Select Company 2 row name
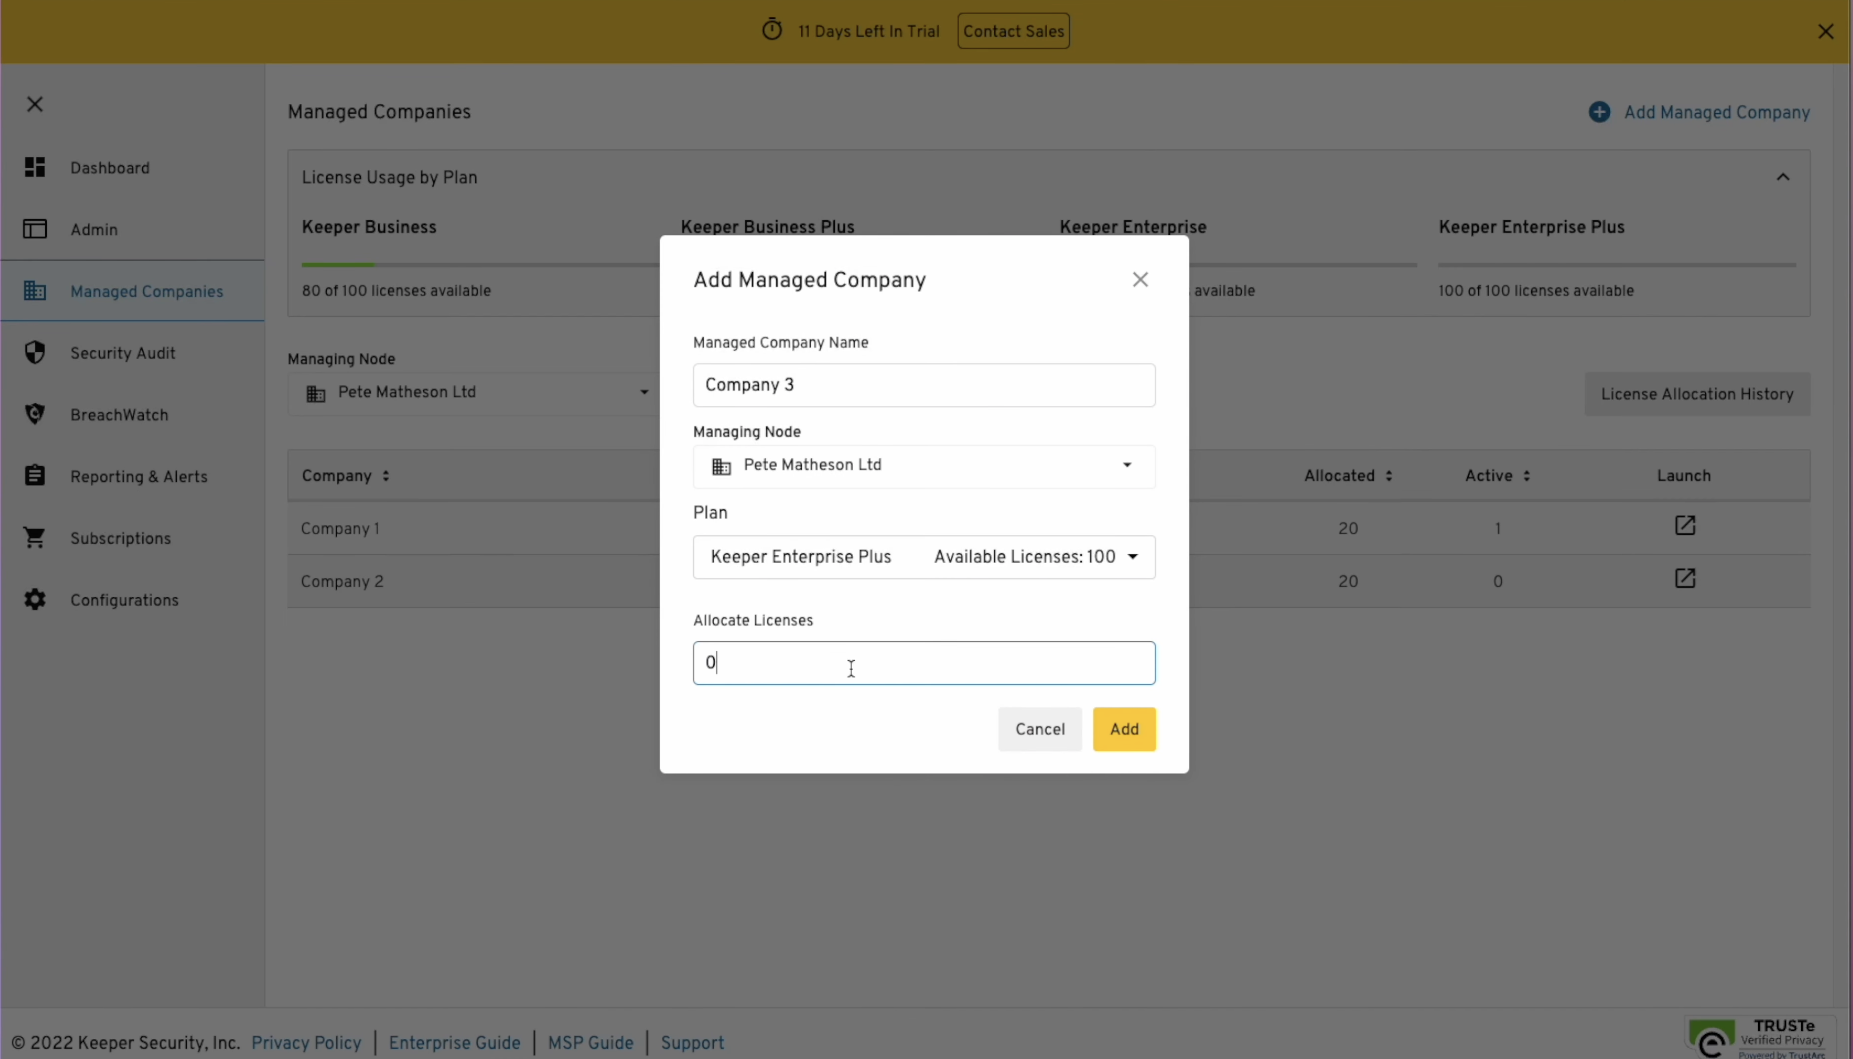The width and height of the screenshot is (1853, 1059). click(x=342, y=582)
